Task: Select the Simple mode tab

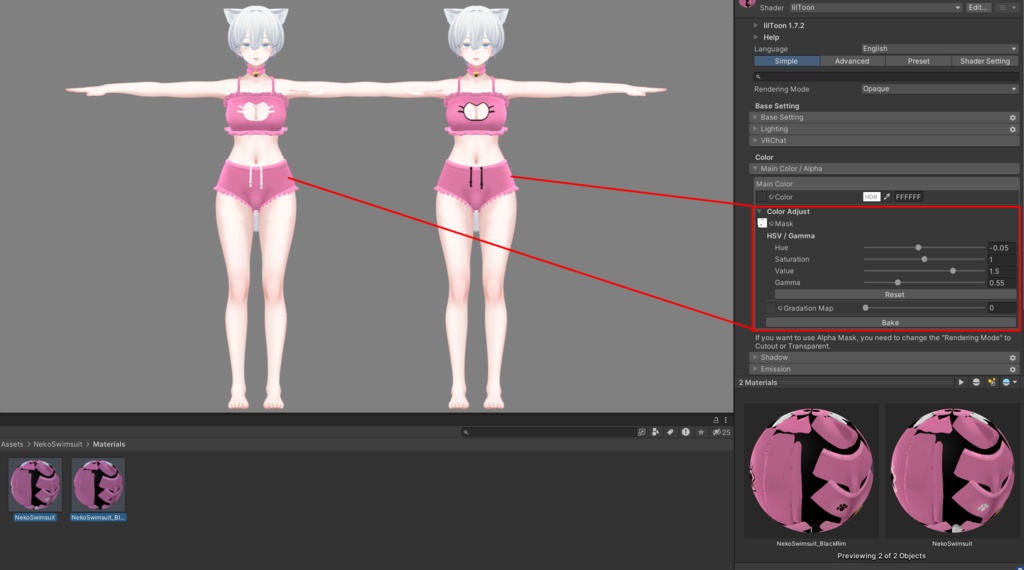Action: click(786, 61)
